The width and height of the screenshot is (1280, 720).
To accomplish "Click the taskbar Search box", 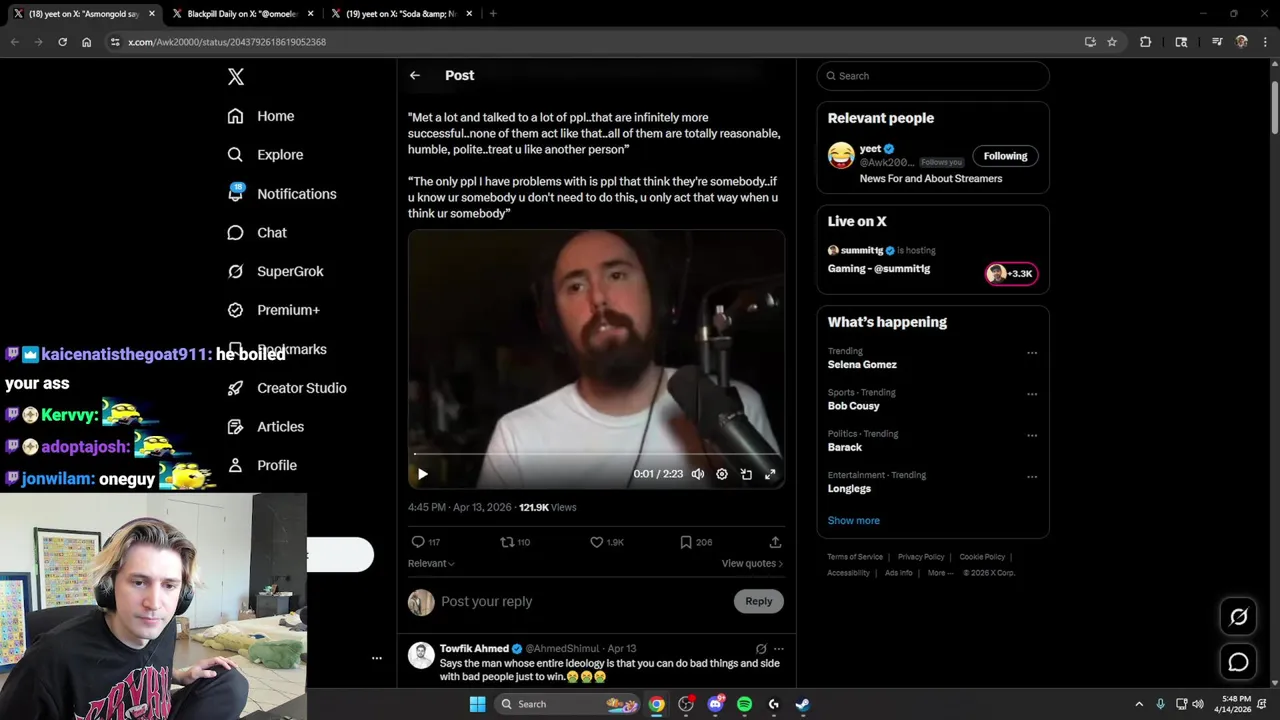I will tap(567, 704).
